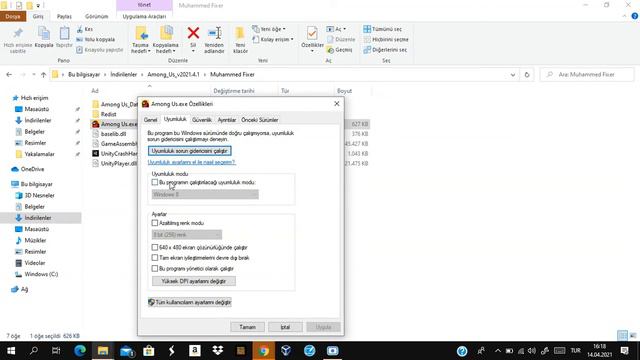The image size is (640, 360).
Task: Click Hiçbirini seçme in ribbon
Action: (x=386, y=40)
